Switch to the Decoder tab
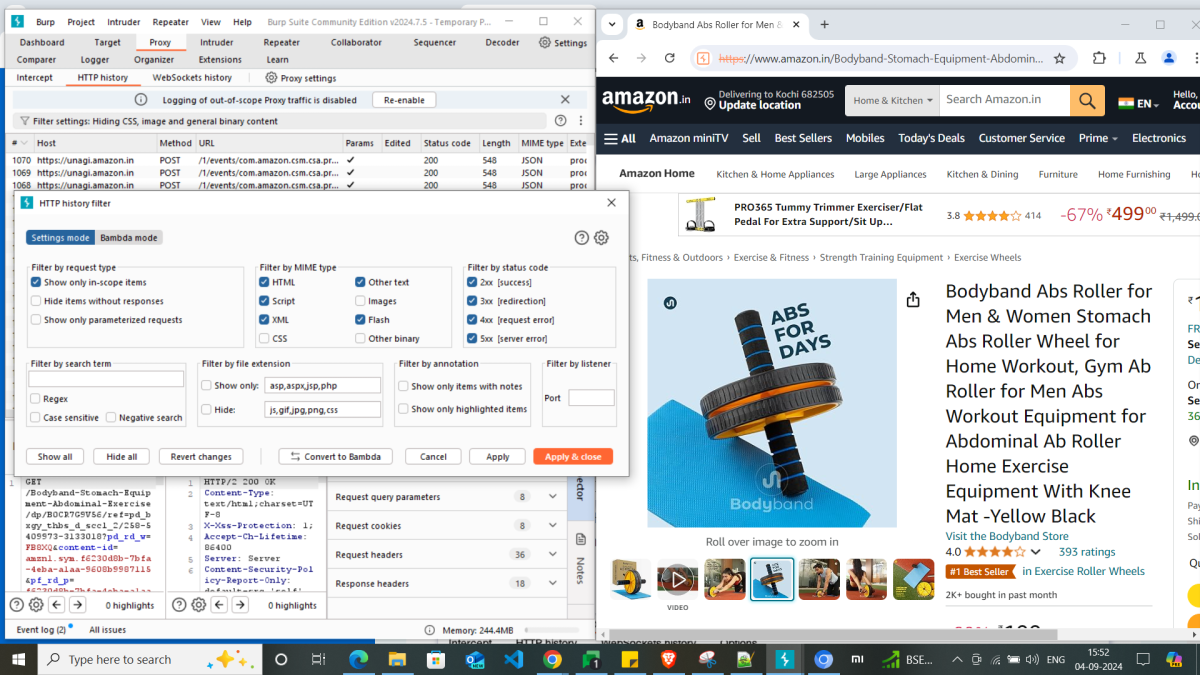 tap(502, 43)
